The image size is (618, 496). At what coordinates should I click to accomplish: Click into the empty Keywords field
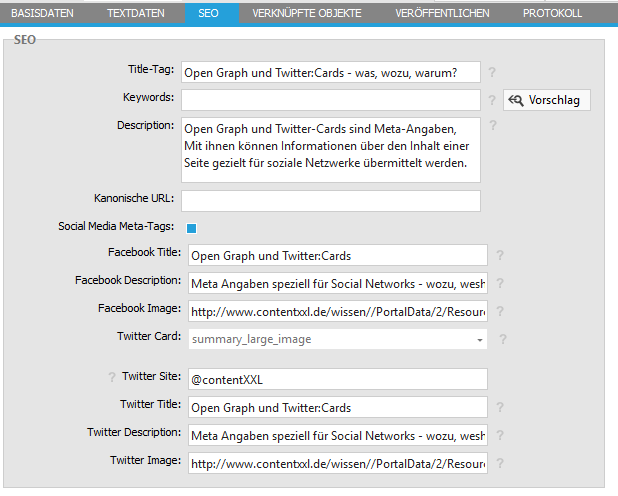331,100
